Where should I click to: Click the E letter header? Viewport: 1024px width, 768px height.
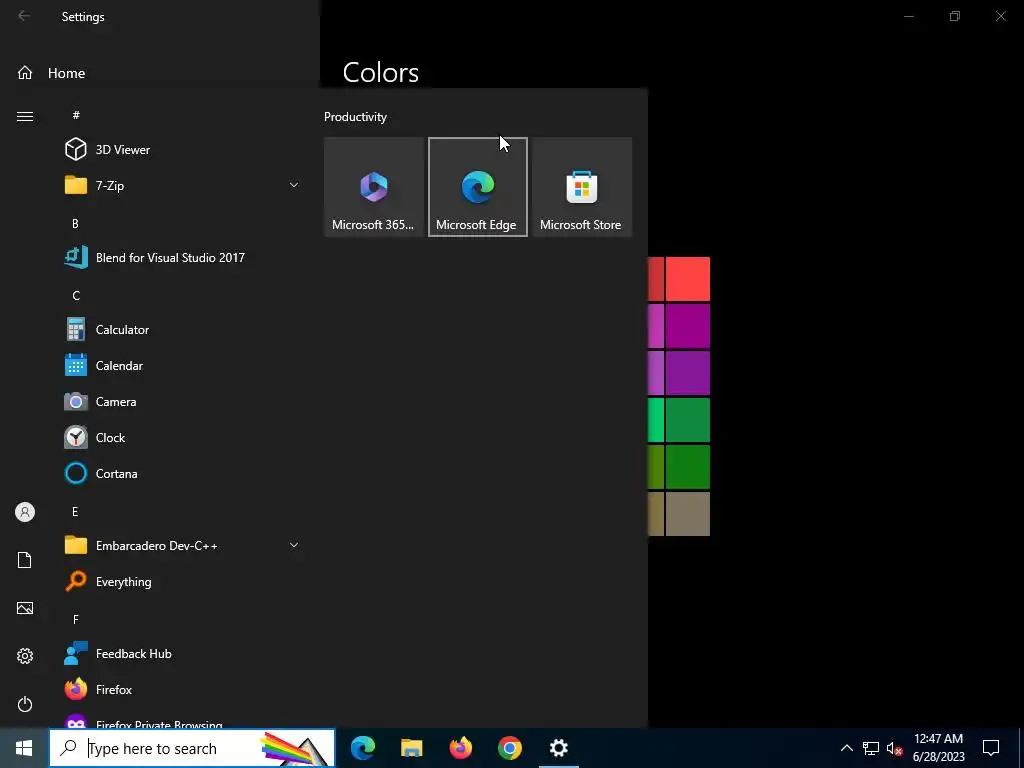(x=75, y=511)
